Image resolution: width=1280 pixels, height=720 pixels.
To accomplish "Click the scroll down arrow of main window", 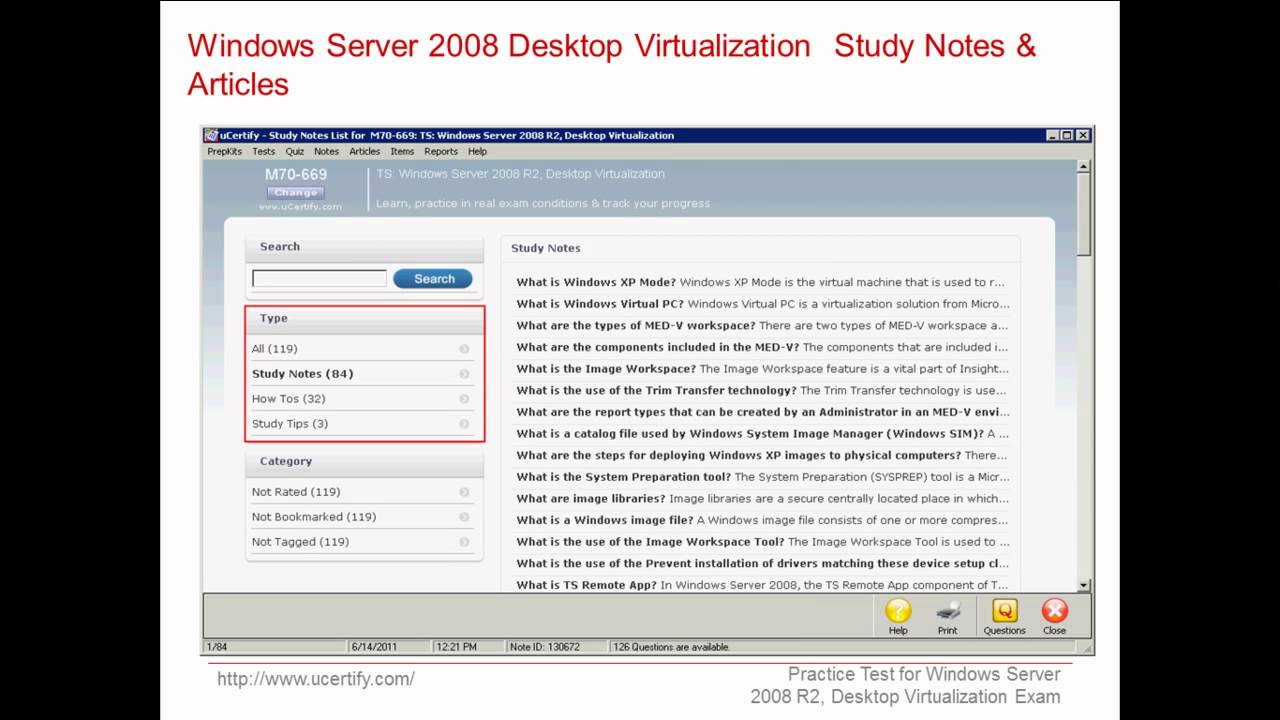I will [x=1084, y=585].
